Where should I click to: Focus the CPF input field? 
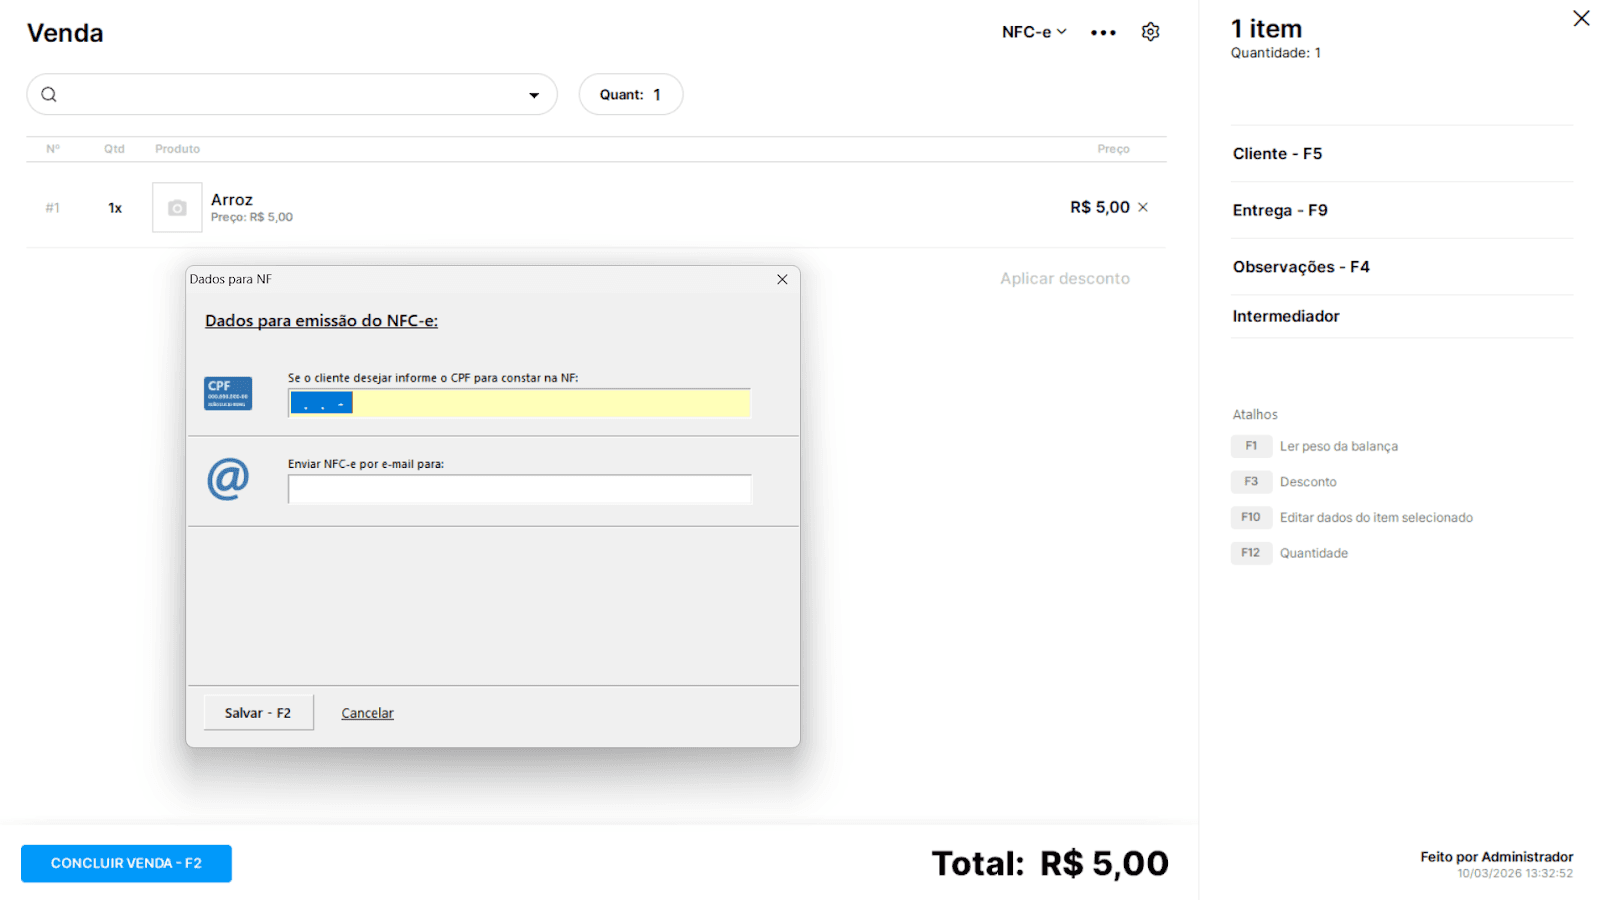tap(518, 403)
